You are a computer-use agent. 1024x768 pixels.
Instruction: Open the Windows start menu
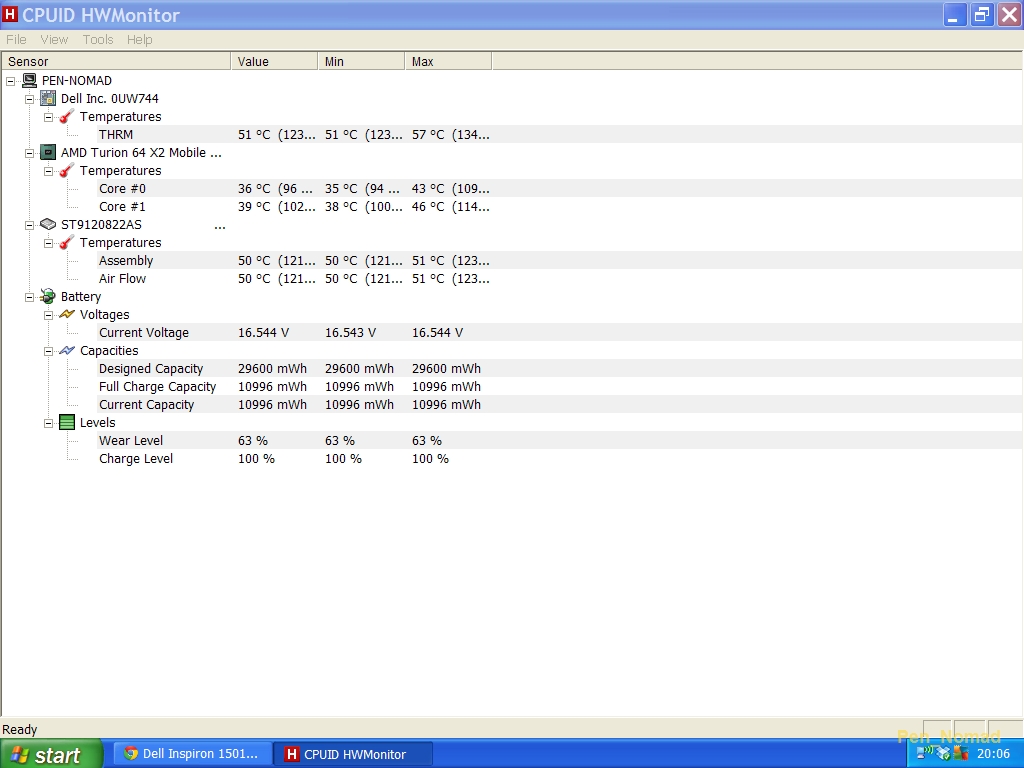tap(52, 754)
